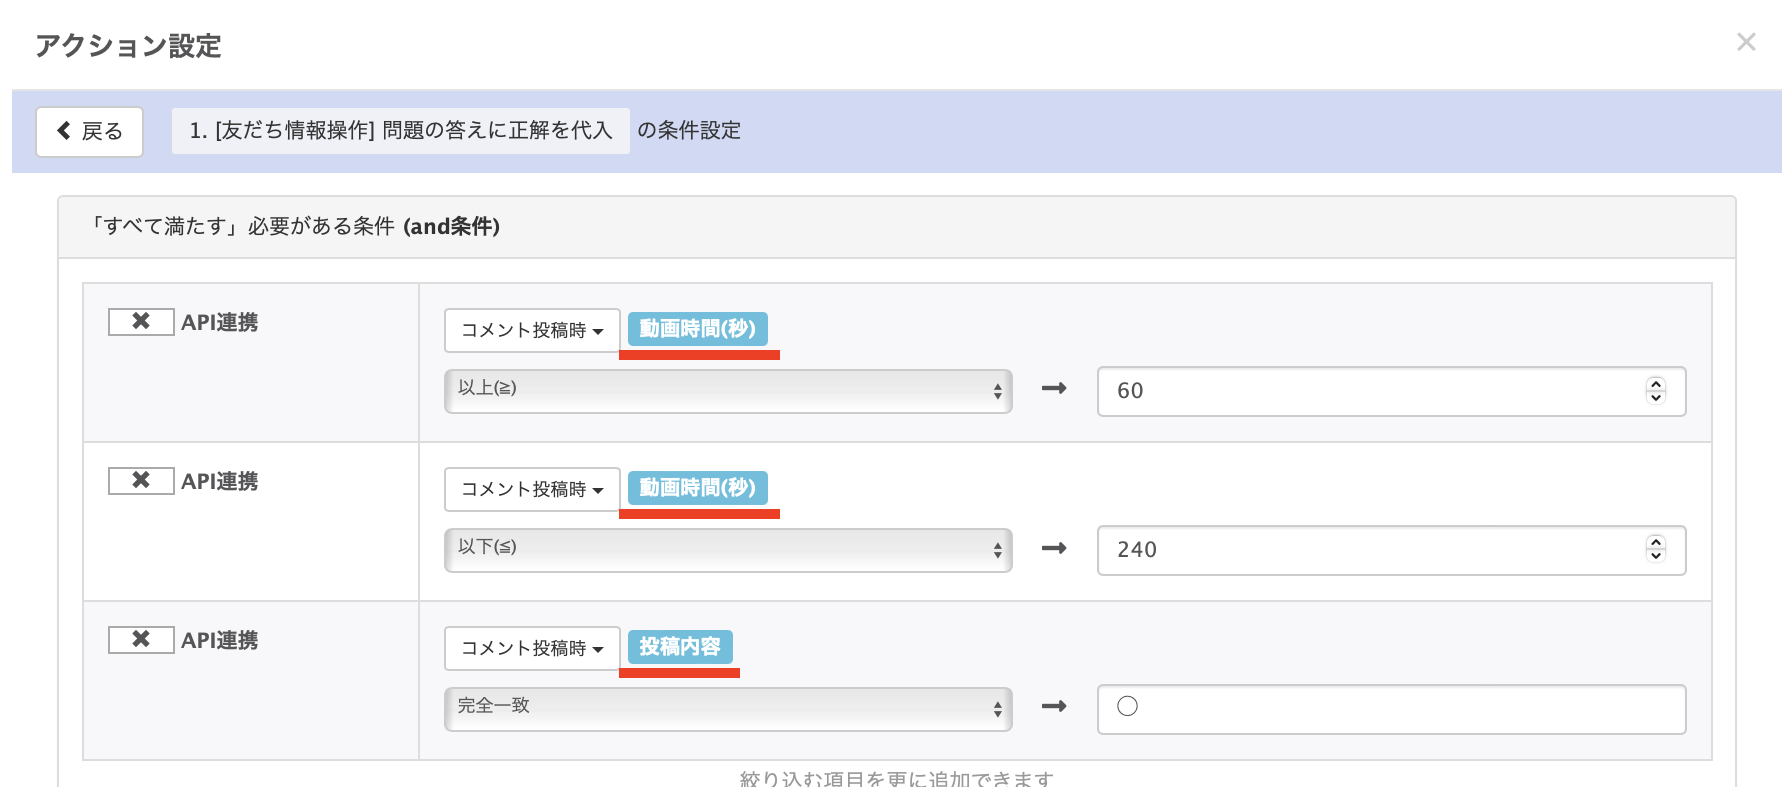Click the stepper on the 240 field
The height and width of the screenshot is (787, 1790).
1656,549
